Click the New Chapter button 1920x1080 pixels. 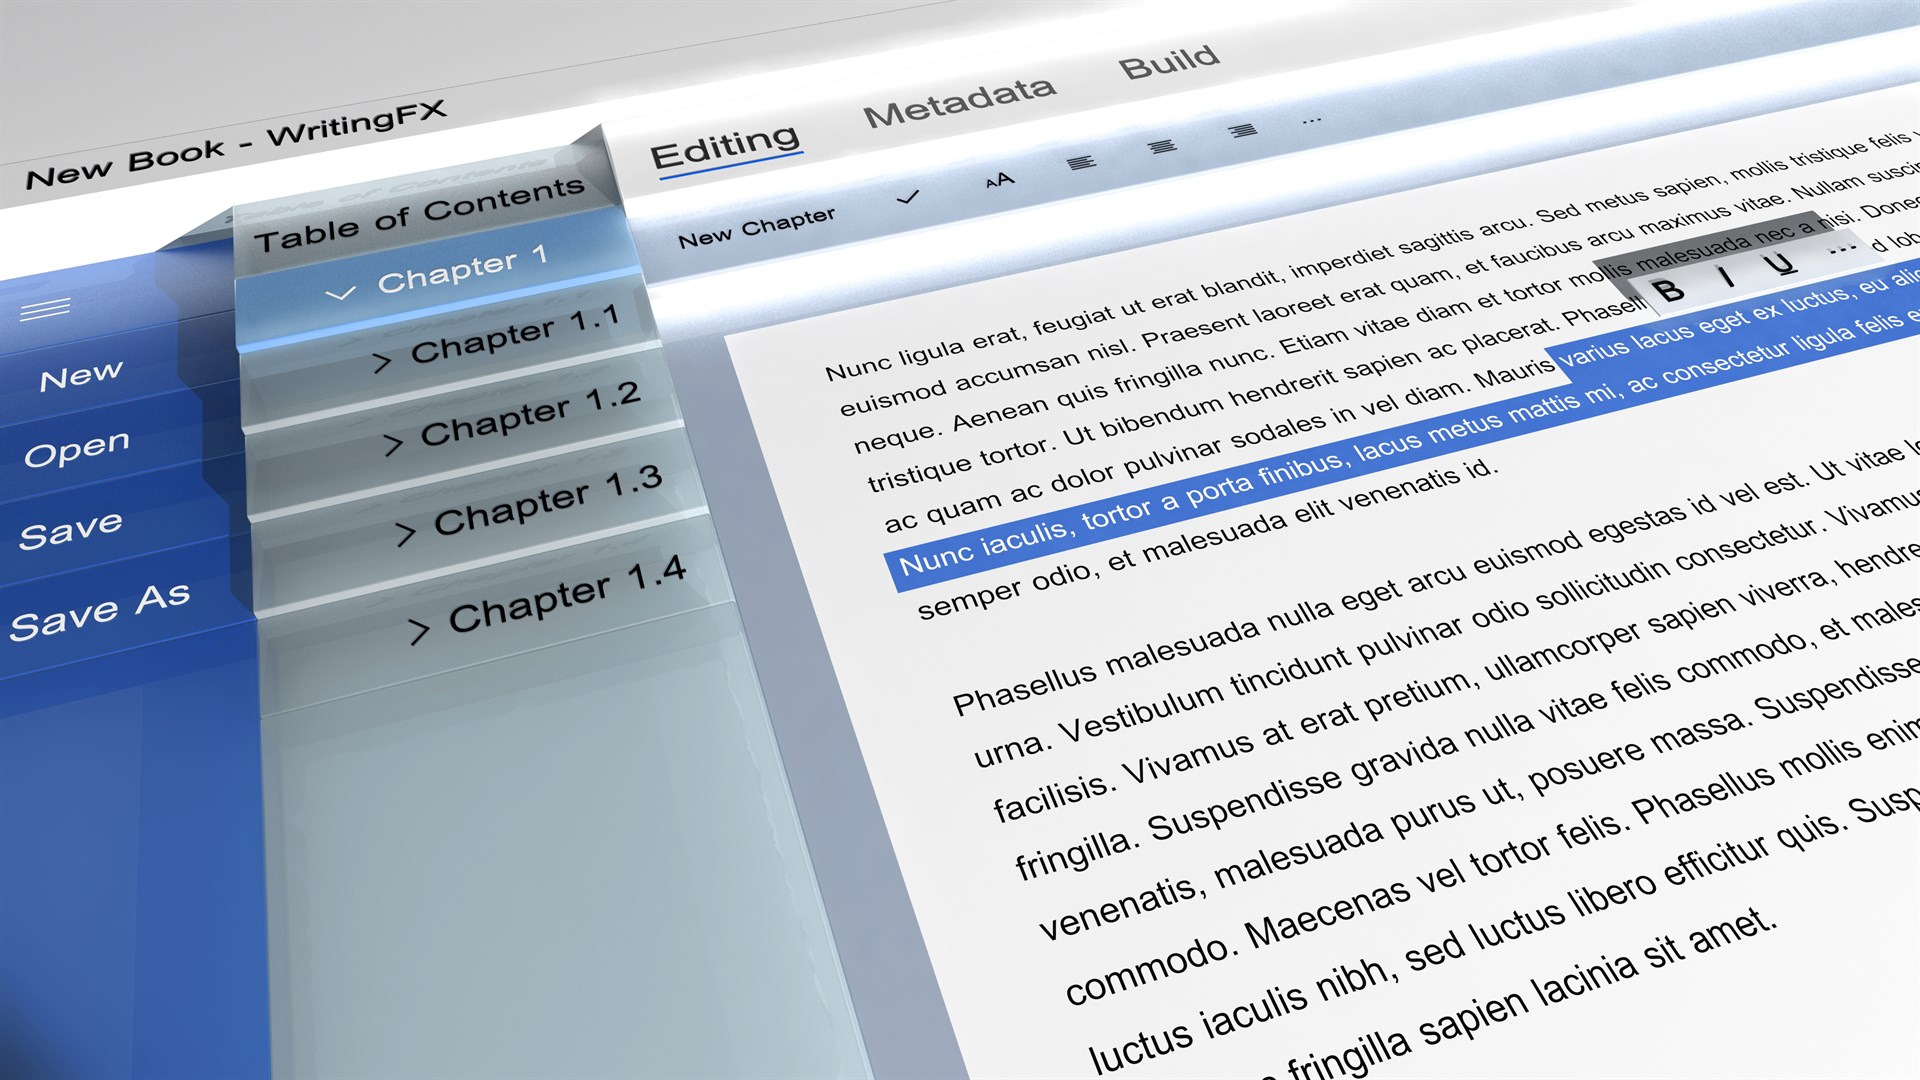(756, 228)
